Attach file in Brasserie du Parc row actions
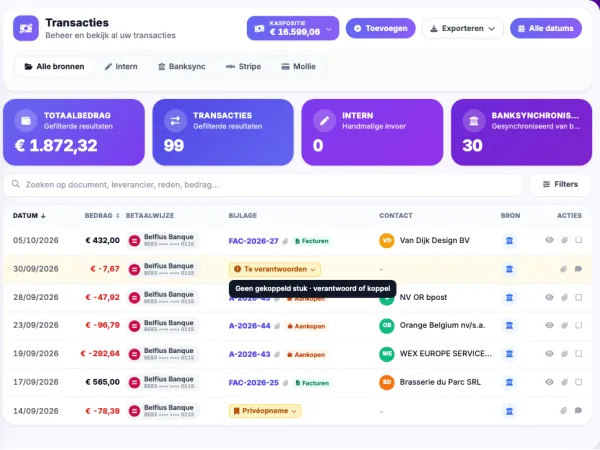The width and height of the screenshot is (600, 450). coord(564,382)
